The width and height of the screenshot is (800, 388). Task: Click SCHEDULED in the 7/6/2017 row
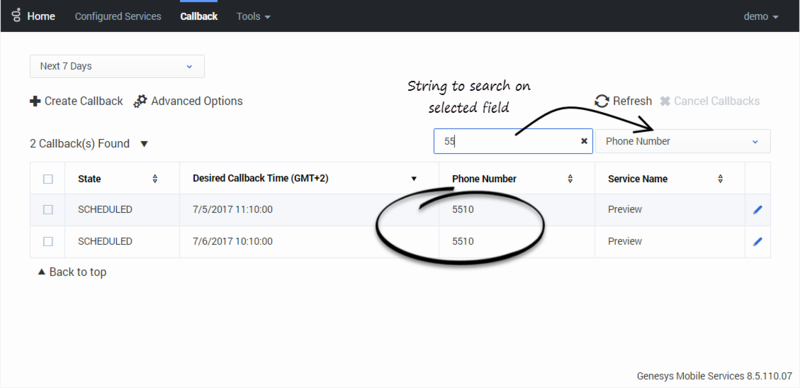point(105,241)
